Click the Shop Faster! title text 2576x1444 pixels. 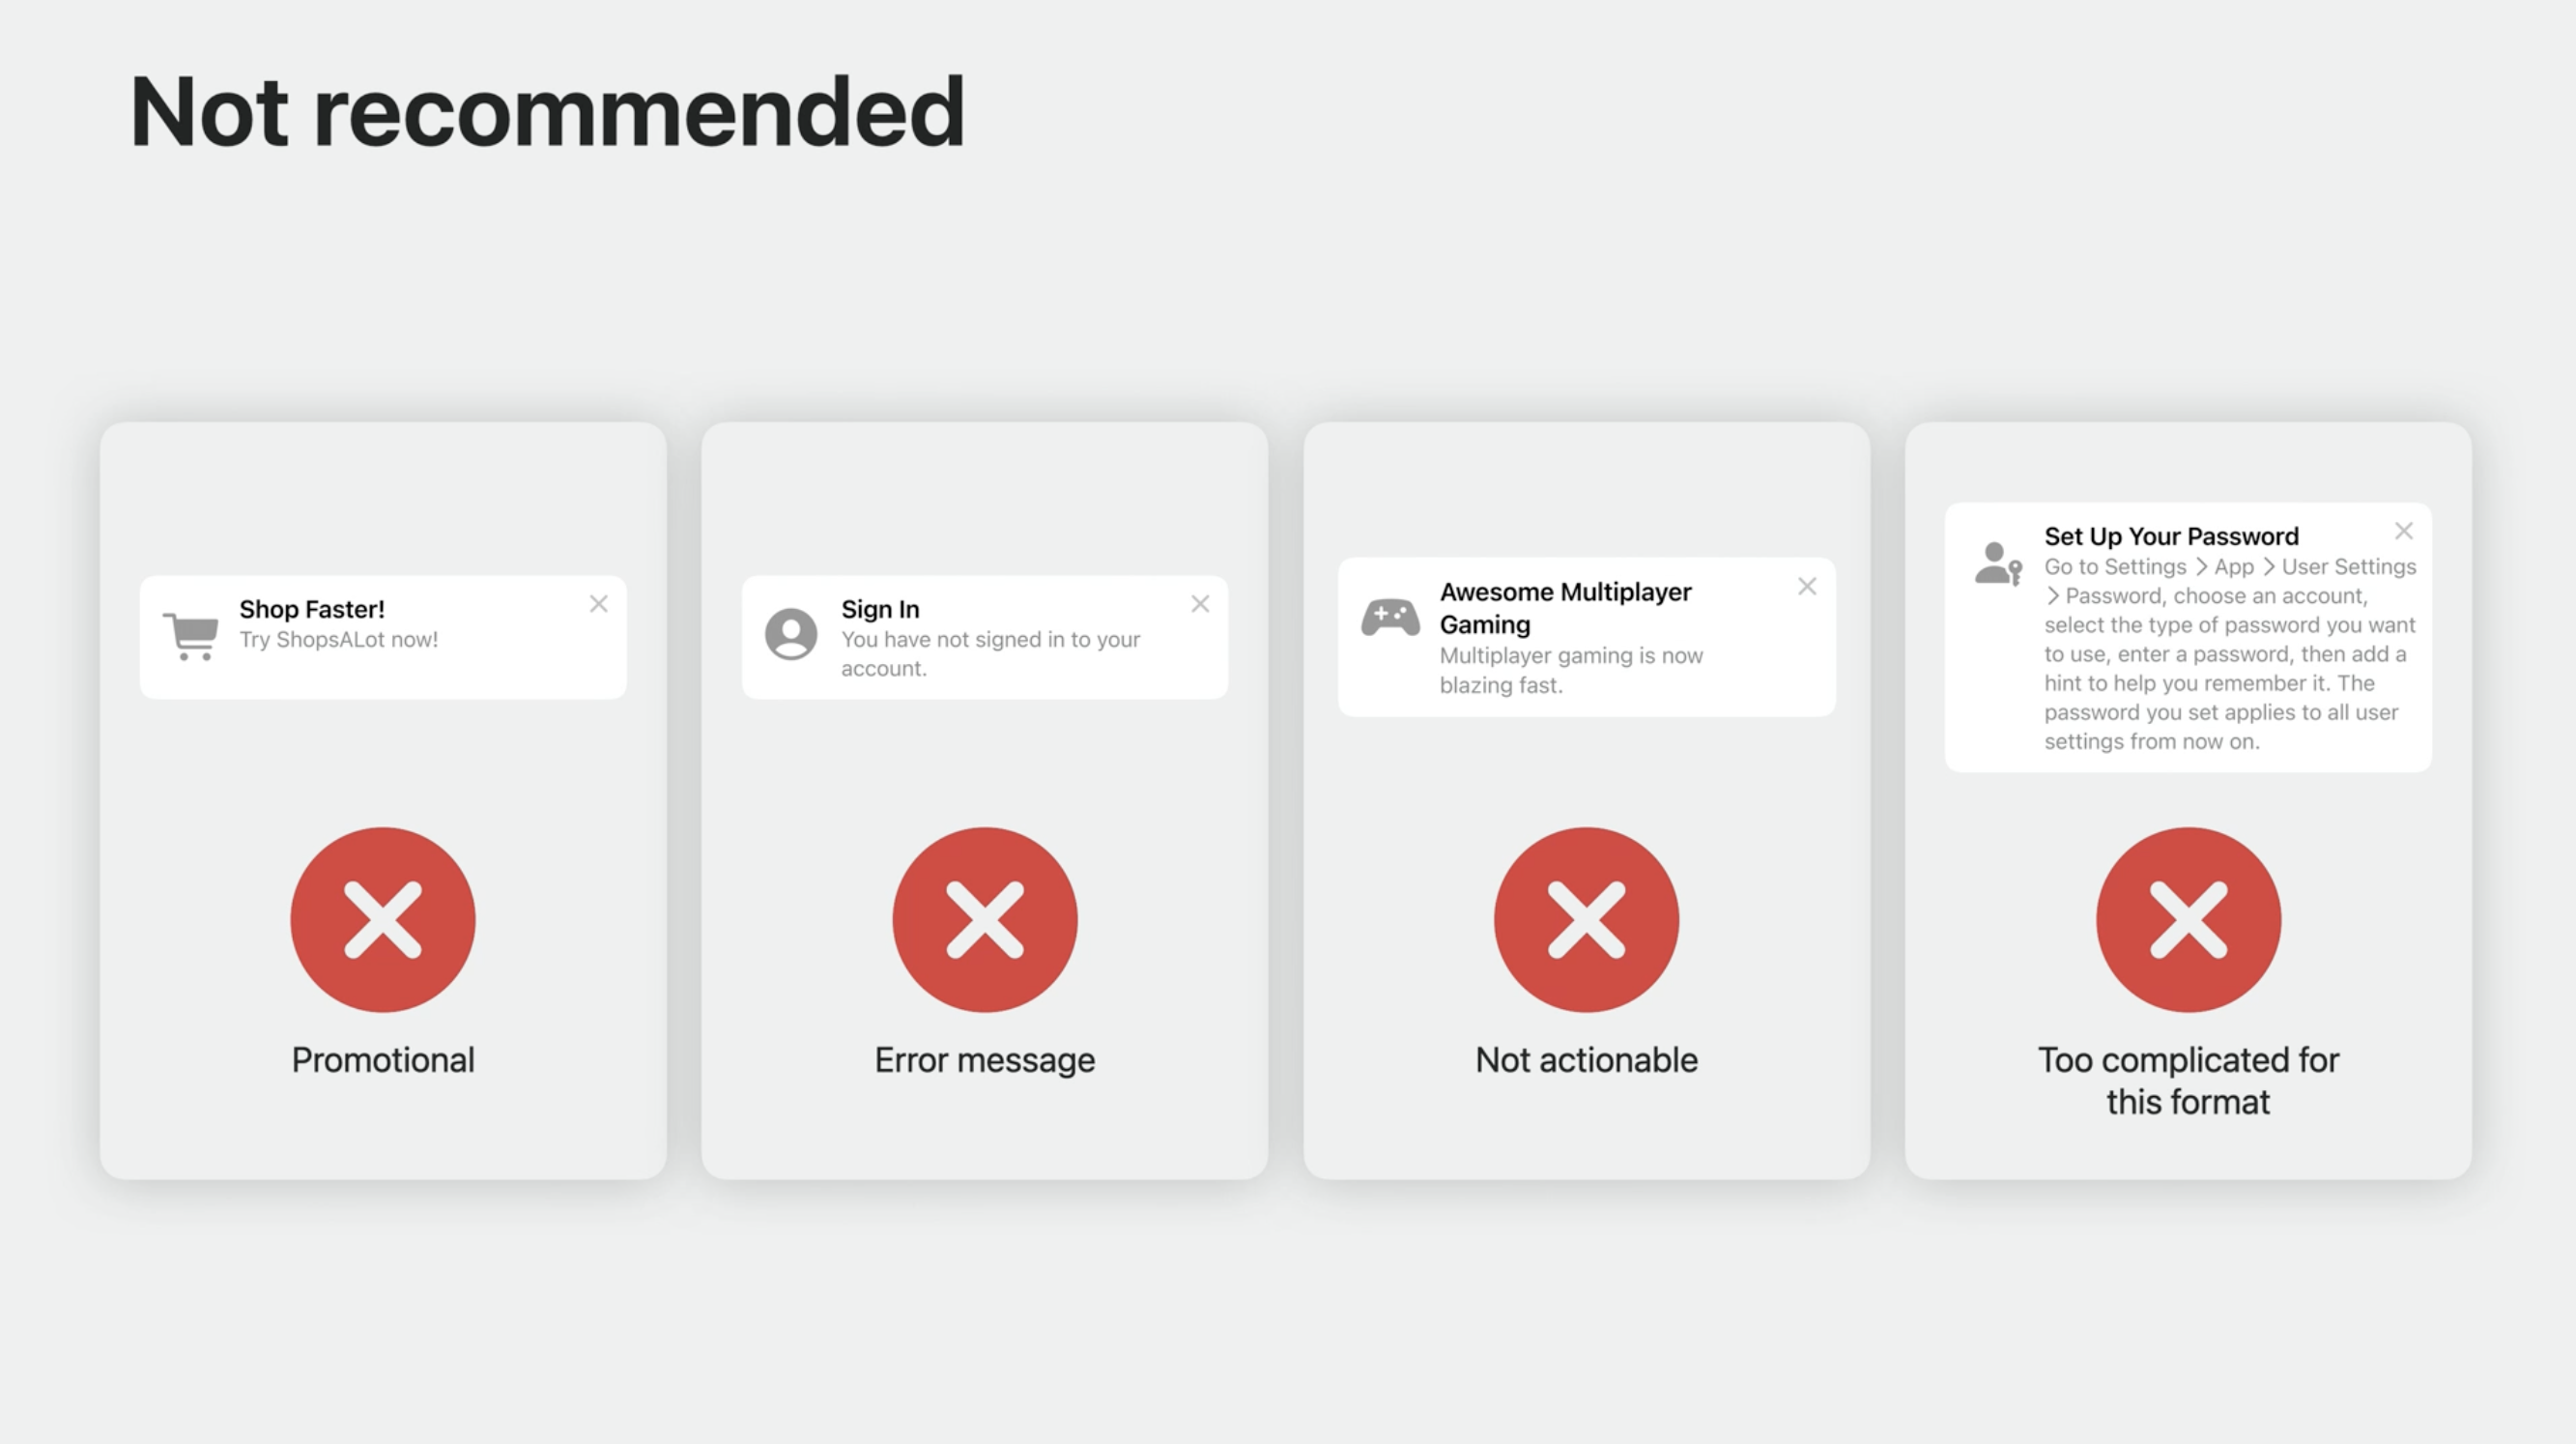[312, 609]
